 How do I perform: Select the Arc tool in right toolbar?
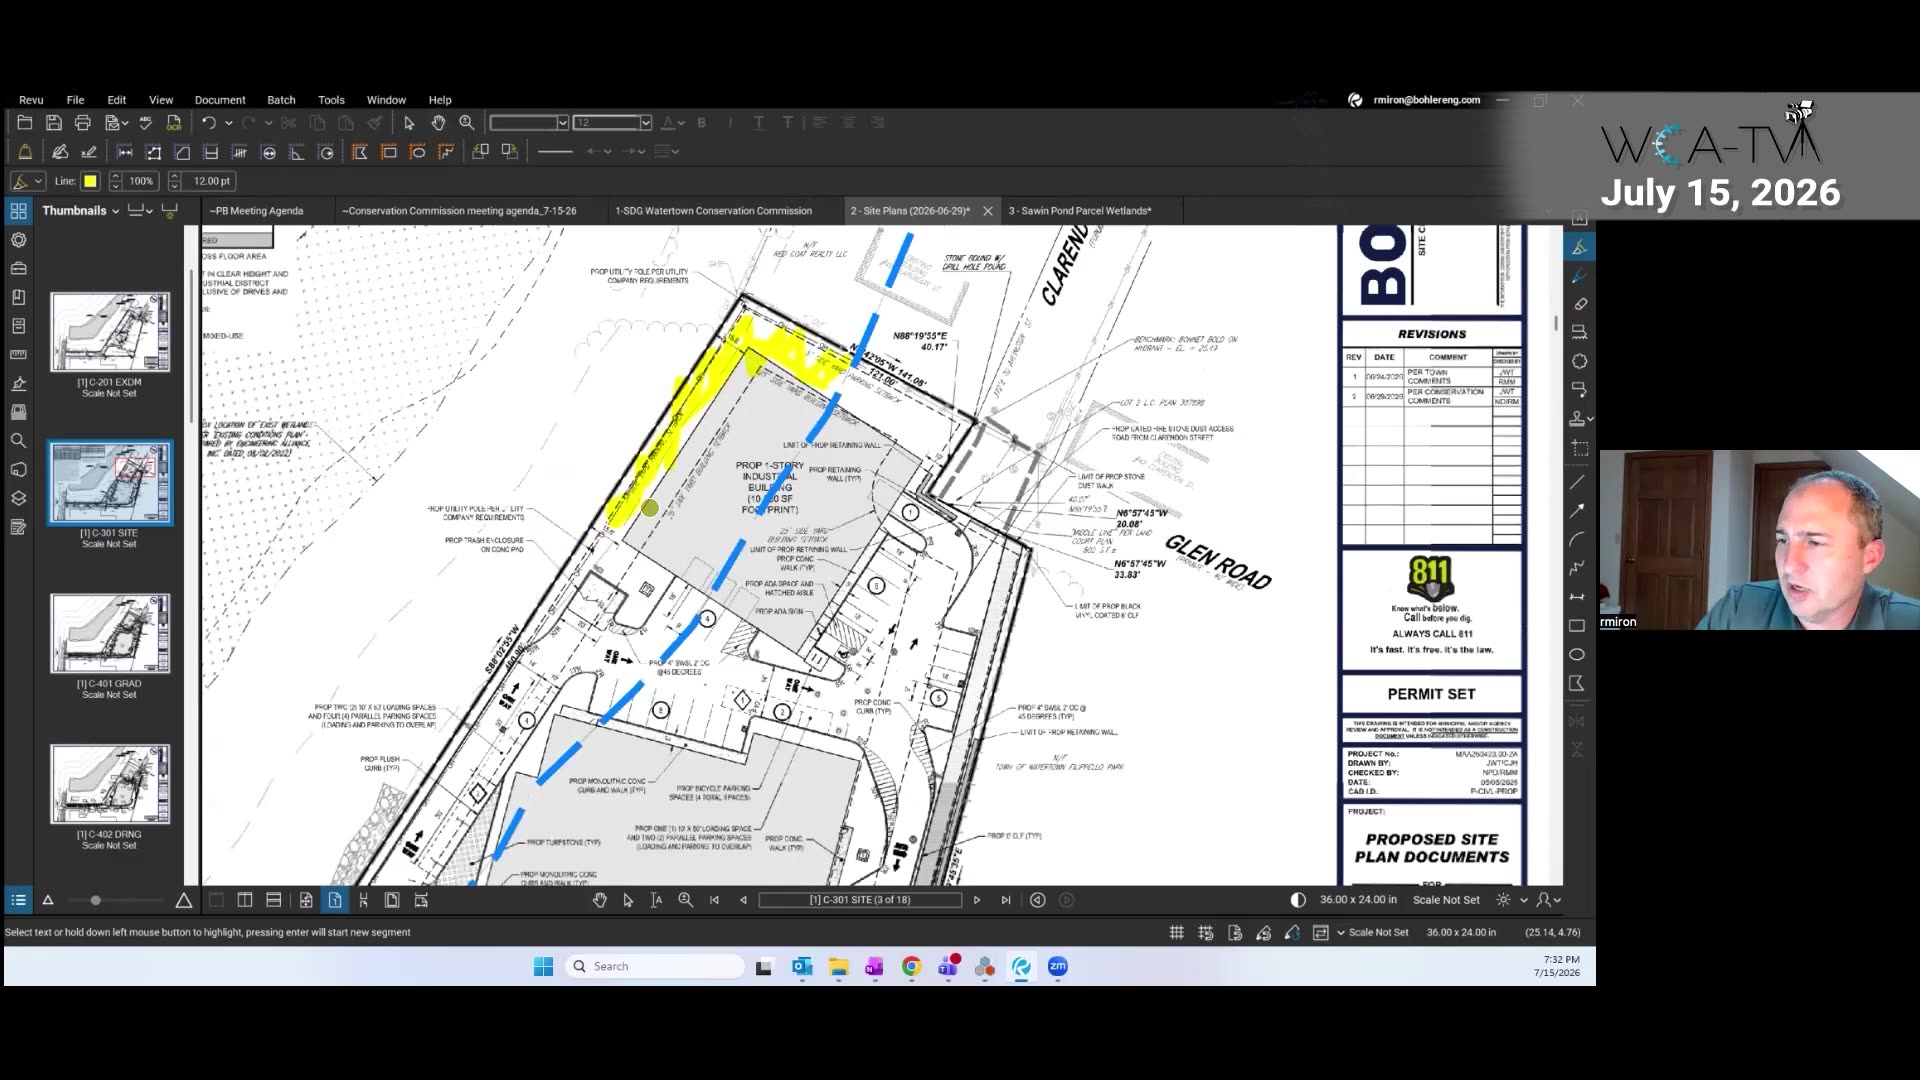1577,540
